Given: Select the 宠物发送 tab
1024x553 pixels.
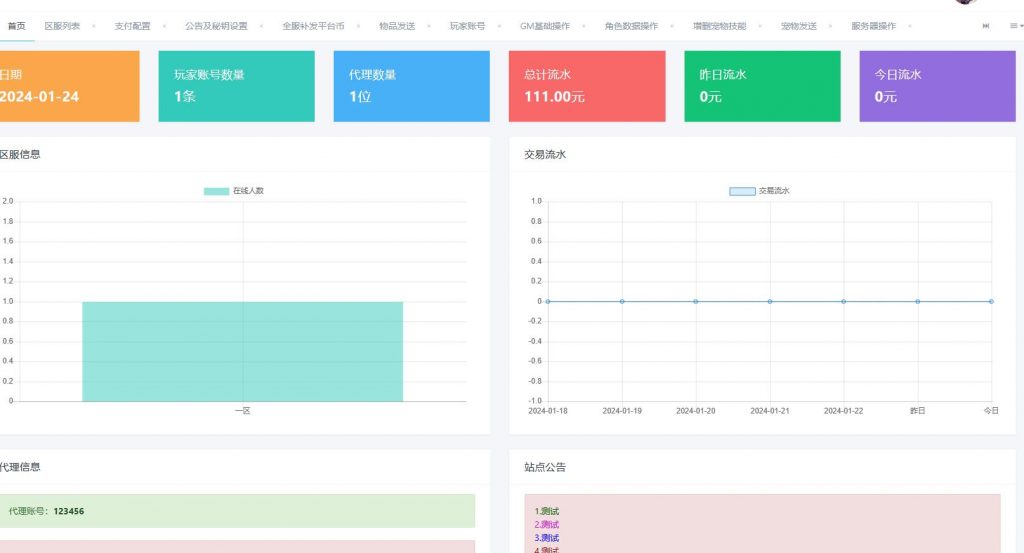Looking at the screenshot, I should pos(799,26).
